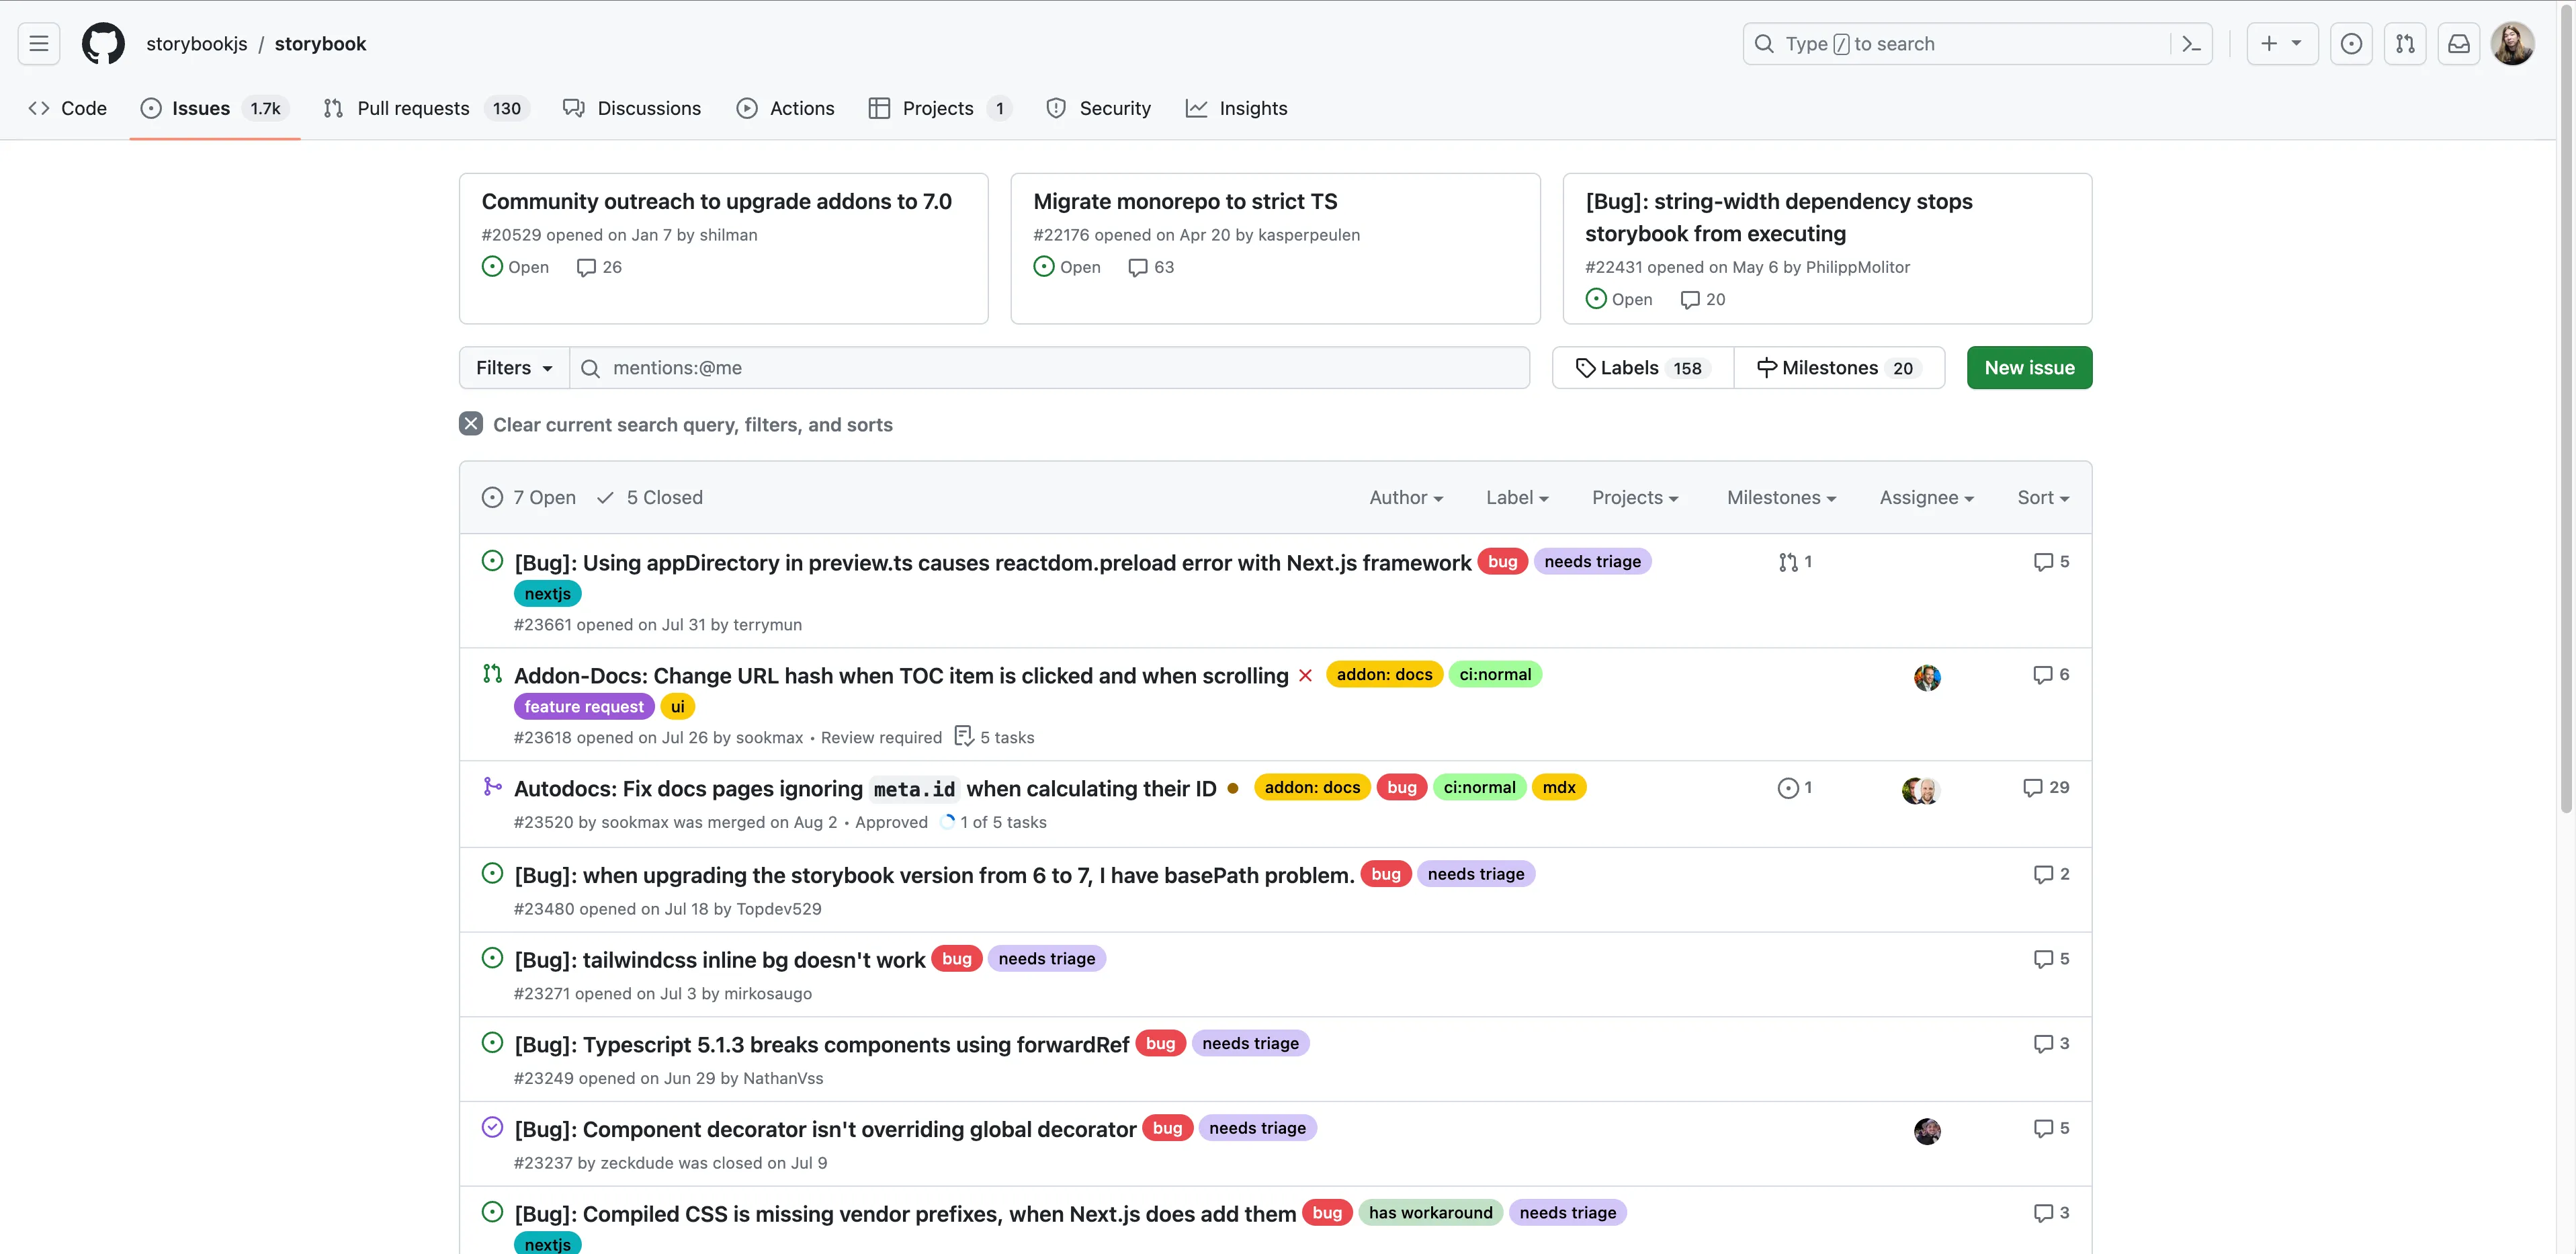Open the Sort dropdown
2576x1254 pixels.
click(x=2042, y=498)
